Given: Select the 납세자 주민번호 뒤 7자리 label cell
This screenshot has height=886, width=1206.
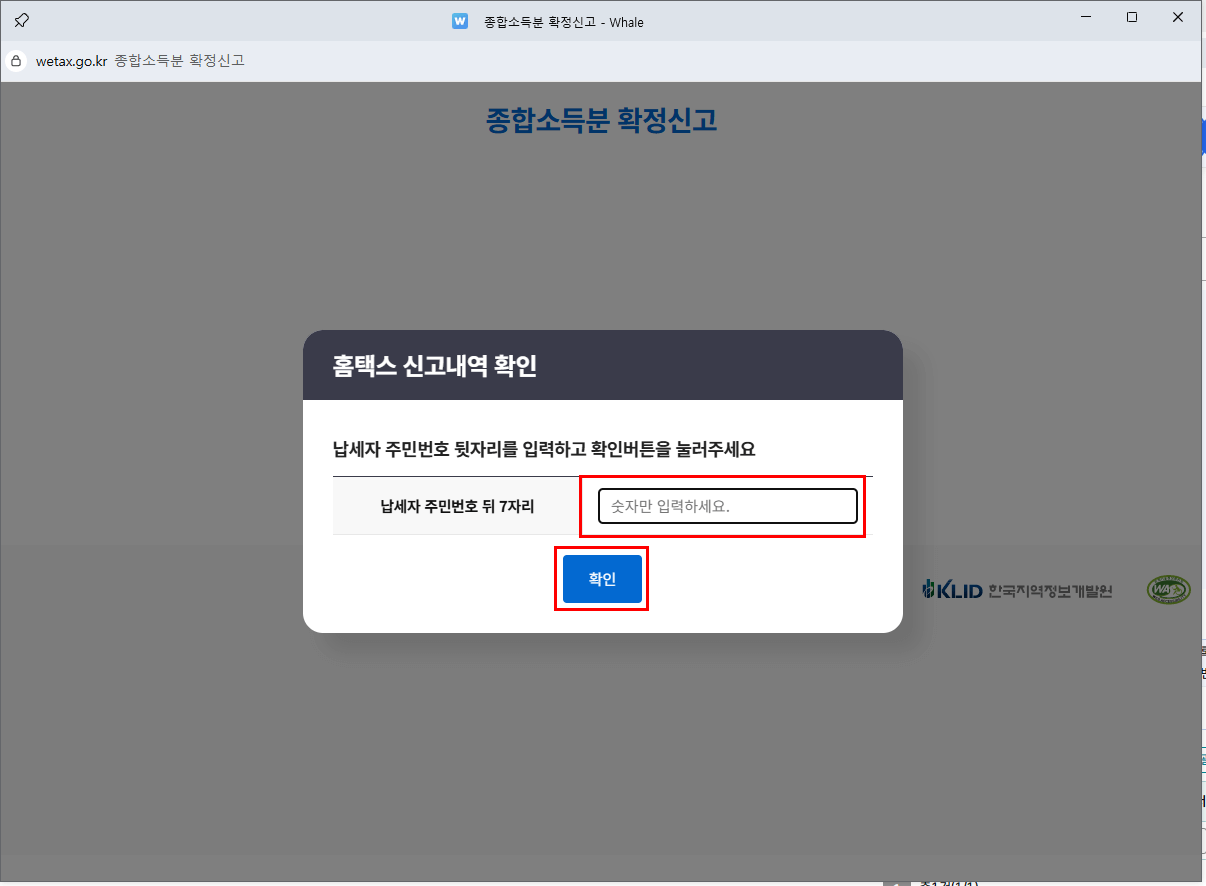Looking at the screenshot, I should pyautogui.click(x=455, y=505).
